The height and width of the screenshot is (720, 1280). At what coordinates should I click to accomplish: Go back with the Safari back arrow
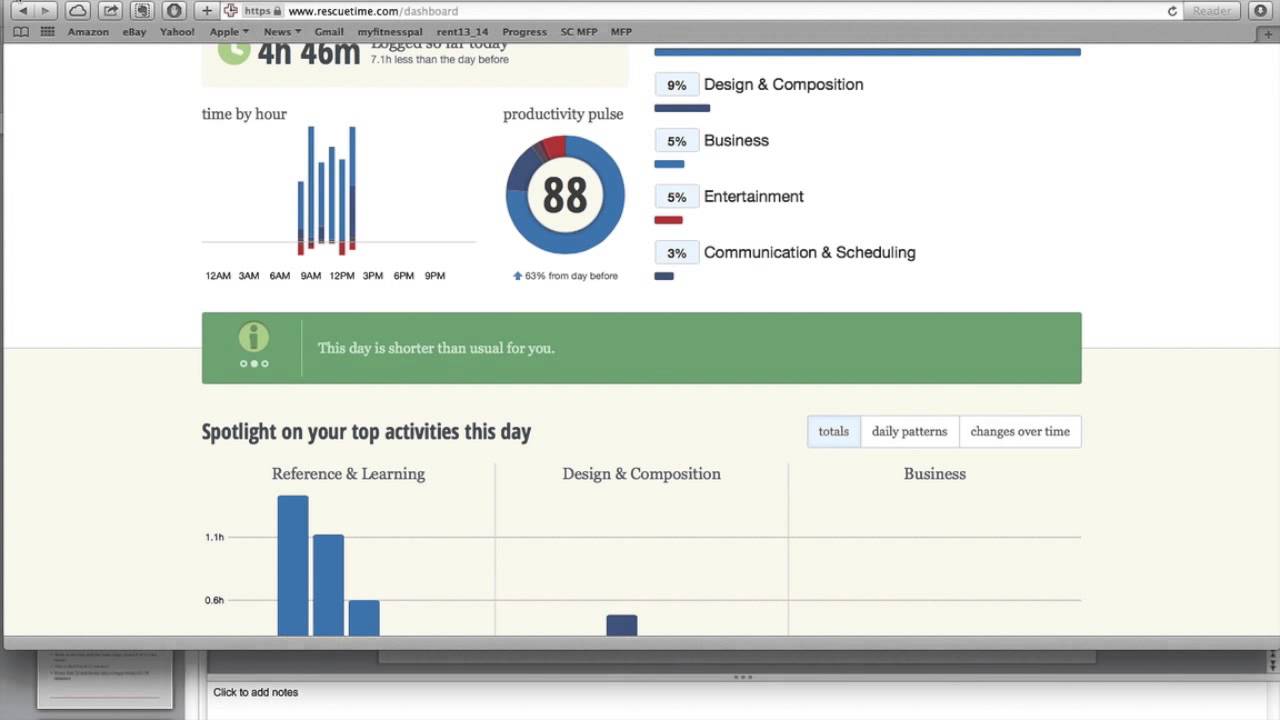(x=21, y=11)
